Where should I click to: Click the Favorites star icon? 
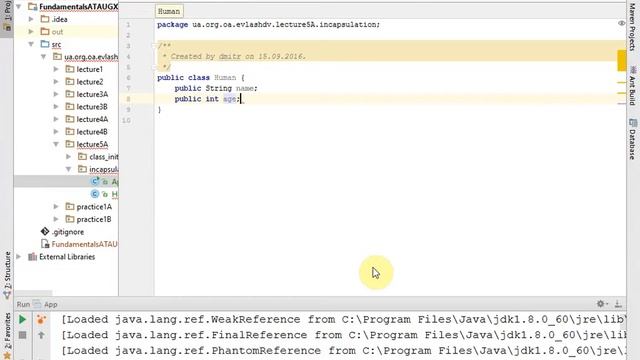tap(7, 356)
